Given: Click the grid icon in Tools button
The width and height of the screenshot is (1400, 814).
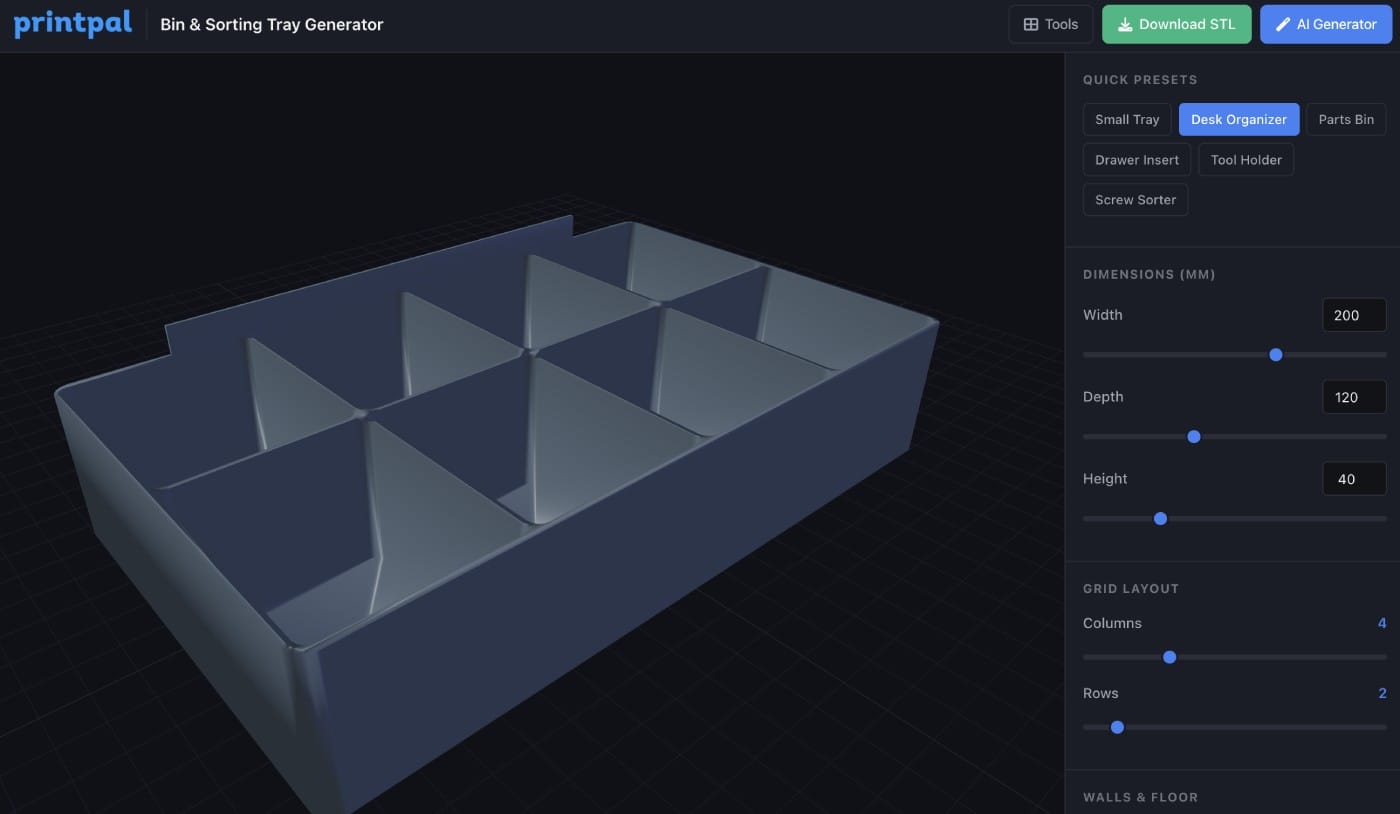Looking at the screenshot, I should pos(1031,24).
